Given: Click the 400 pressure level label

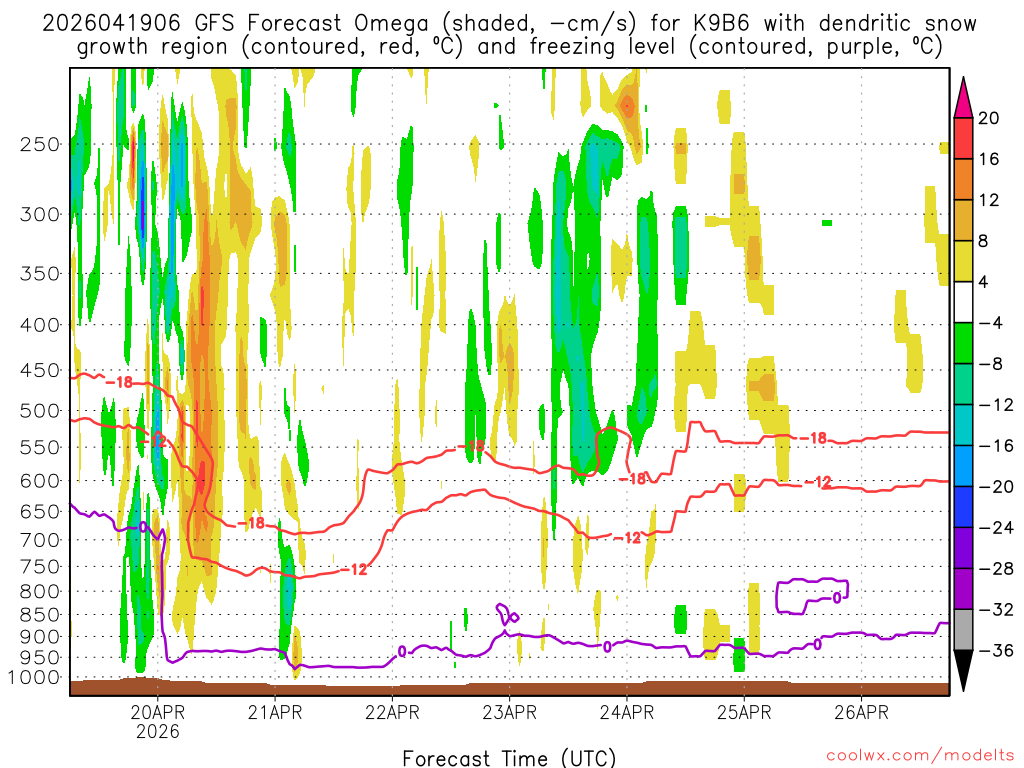Looking at the screenshot, I should (40, 325).
